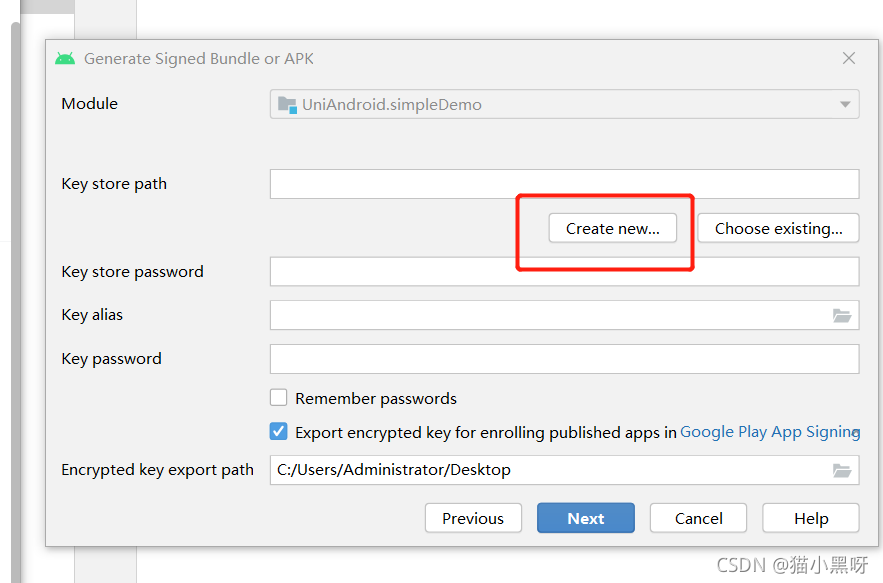Enable the Remember passwords checkbox
The image size is (883, 583).
tap(278, 398)
